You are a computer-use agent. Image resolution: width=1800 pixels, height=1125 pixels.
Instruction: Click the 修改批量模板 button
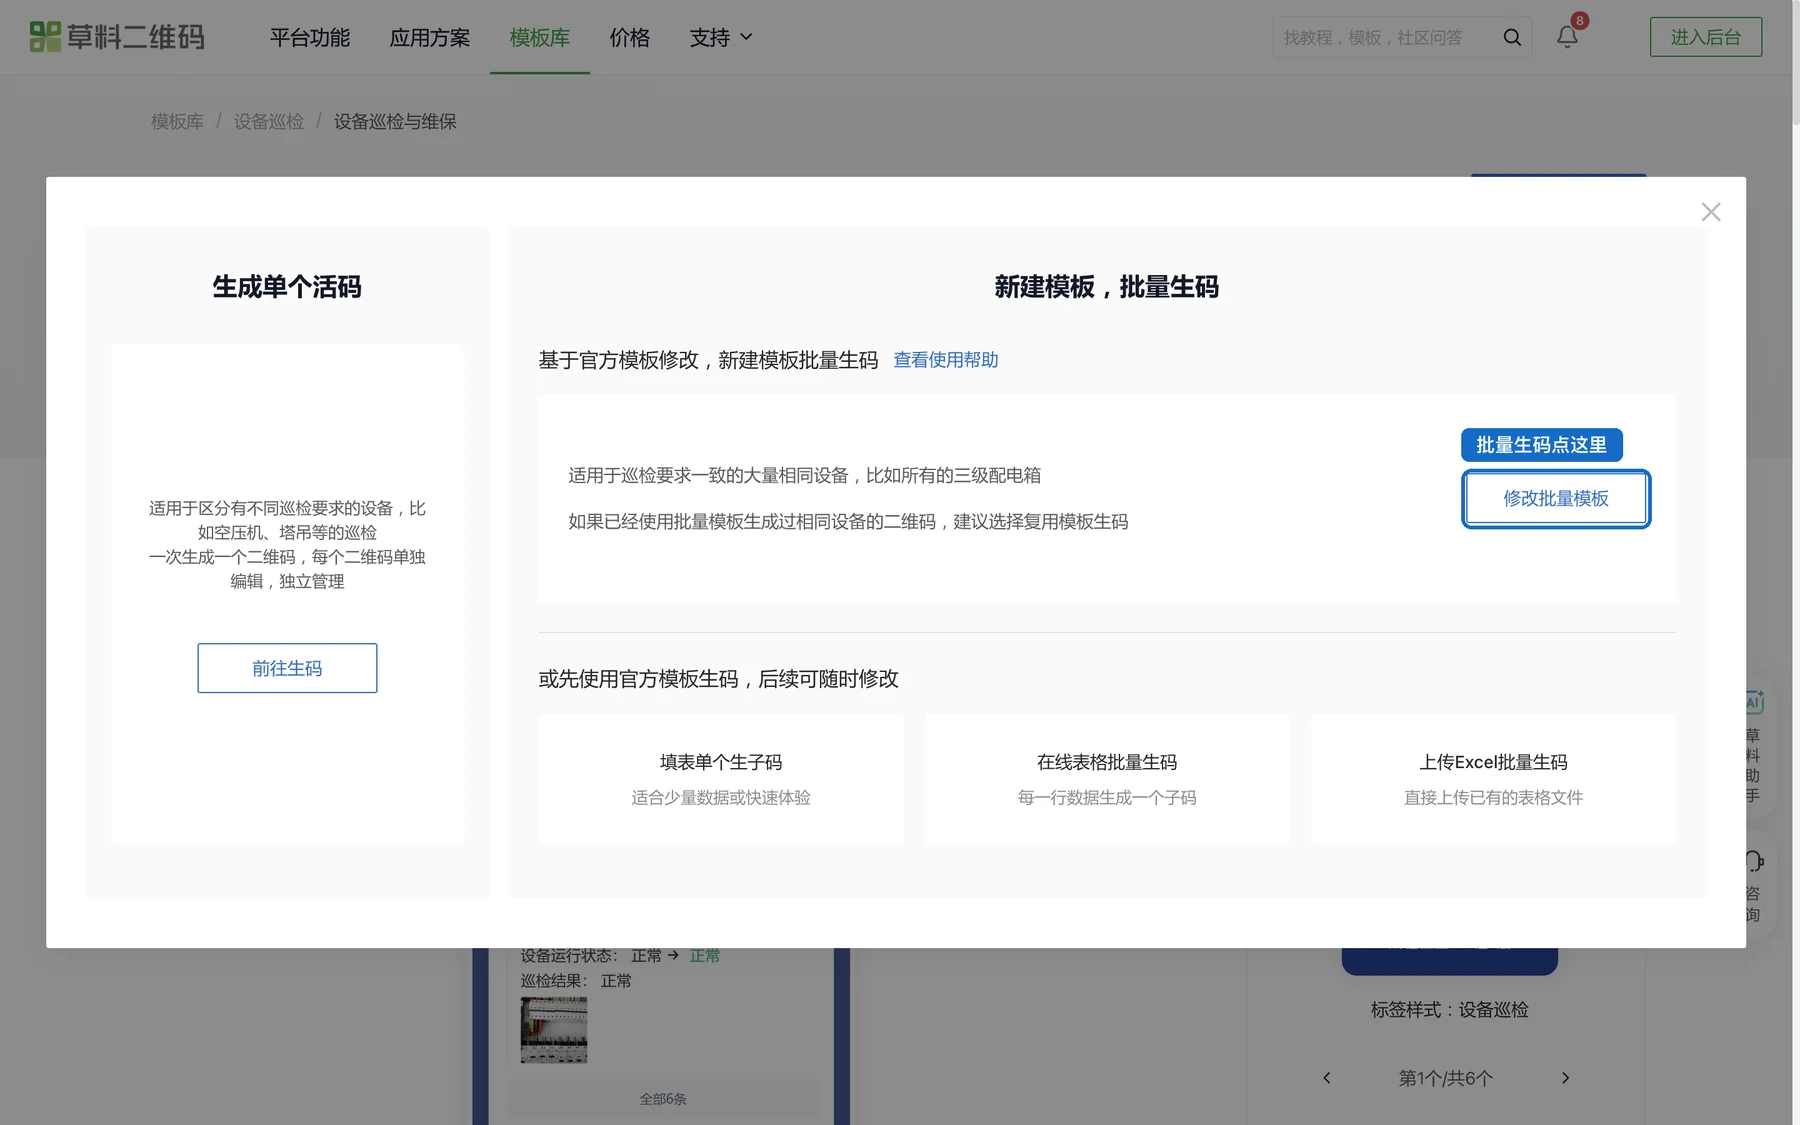(1556, 498)
